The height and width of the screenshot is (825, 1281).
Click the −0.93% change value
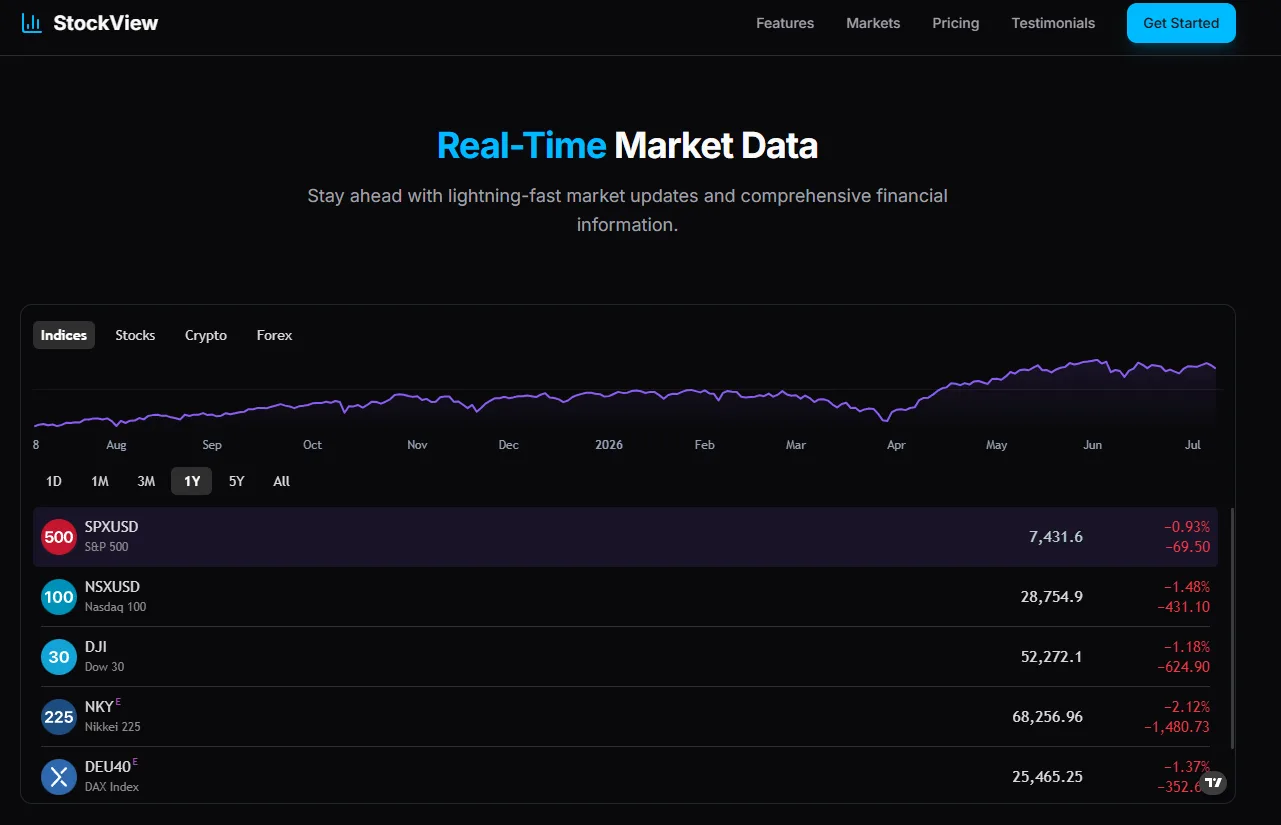[1187, 527]
